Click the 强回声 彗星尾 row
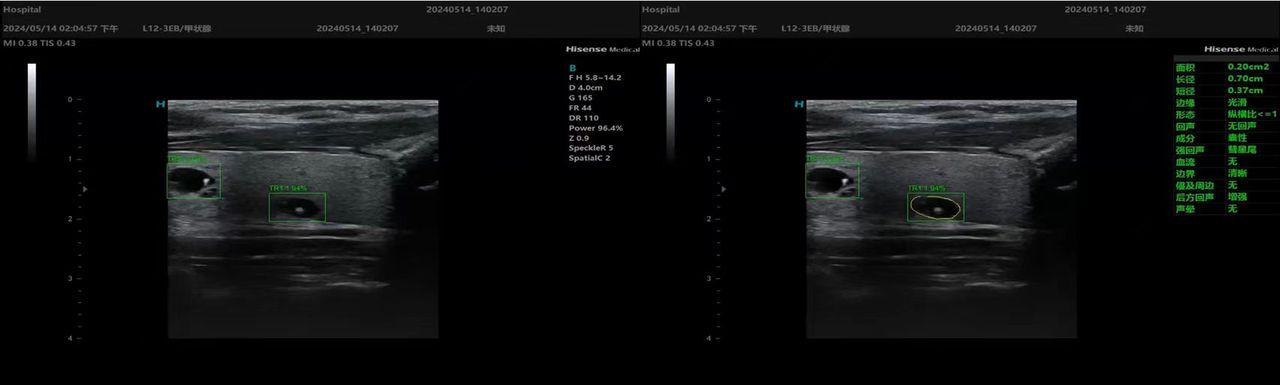The image size is (1280, 385). coord(1226,149)
